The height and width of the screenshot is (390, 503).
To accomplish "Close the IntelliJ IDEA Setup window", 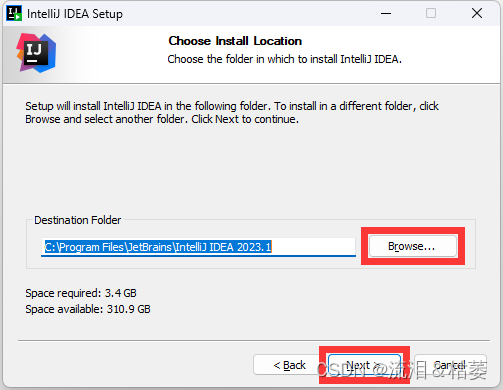I will click(x=477, y=13).
